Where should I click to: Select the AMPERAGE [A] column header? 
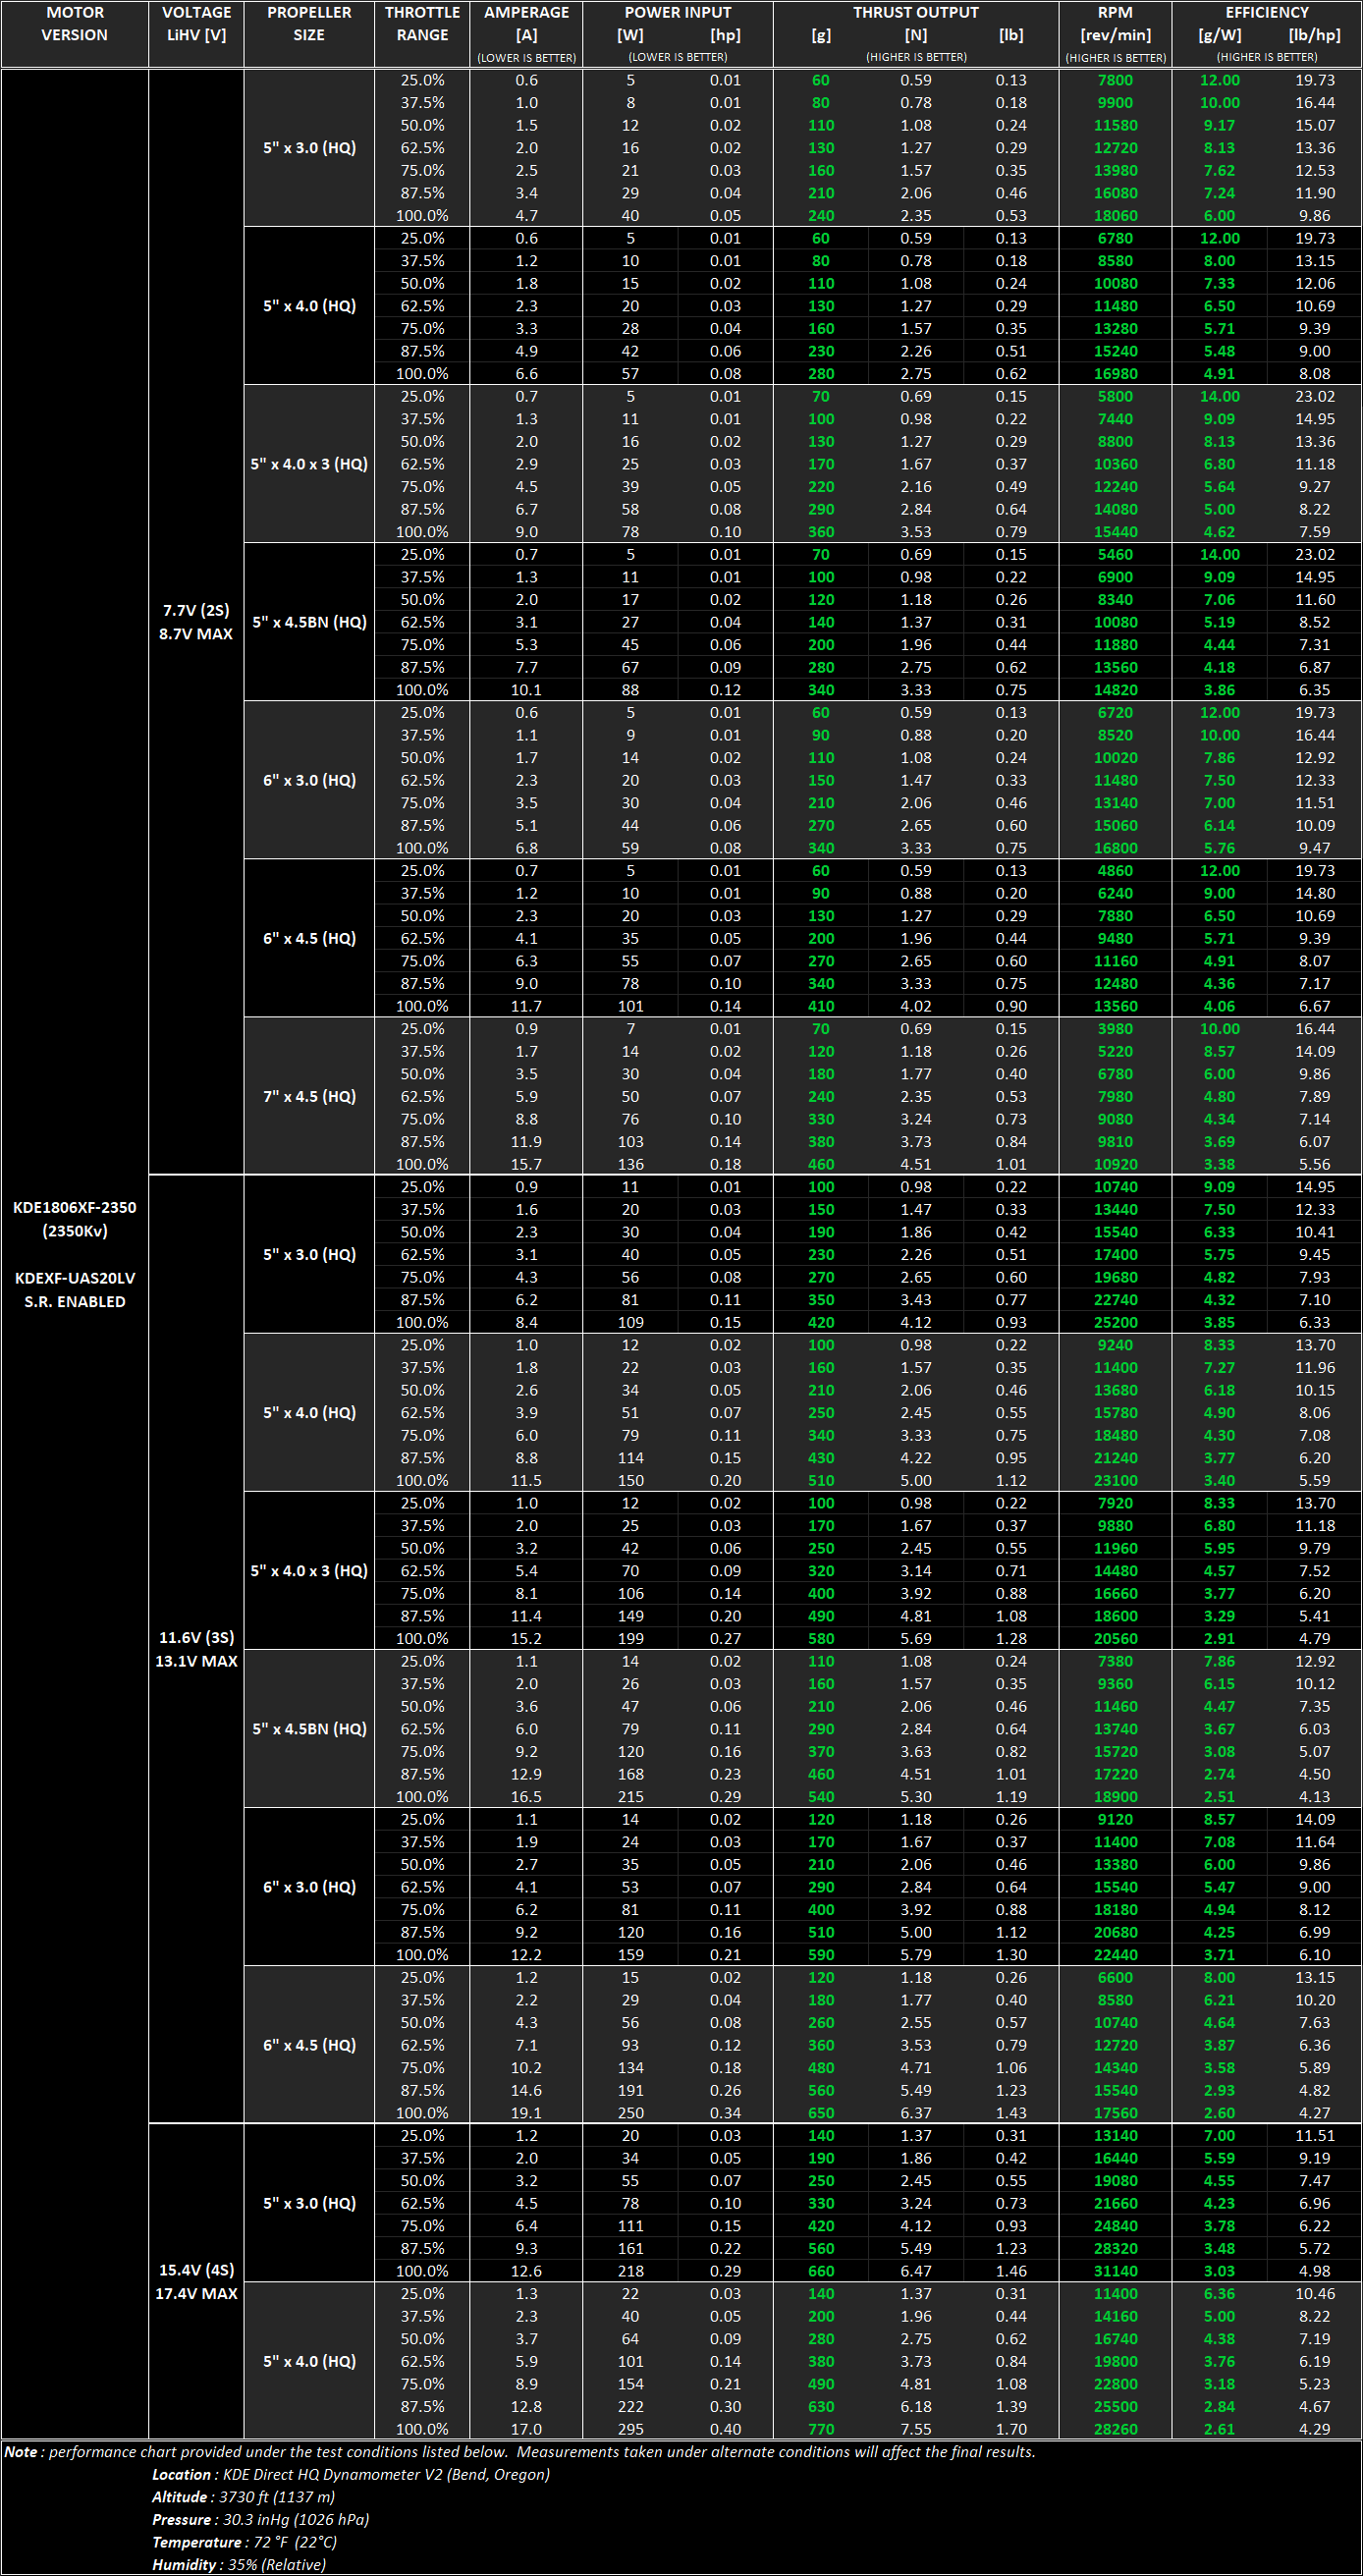pyautogui.click(x=526, y=24)
